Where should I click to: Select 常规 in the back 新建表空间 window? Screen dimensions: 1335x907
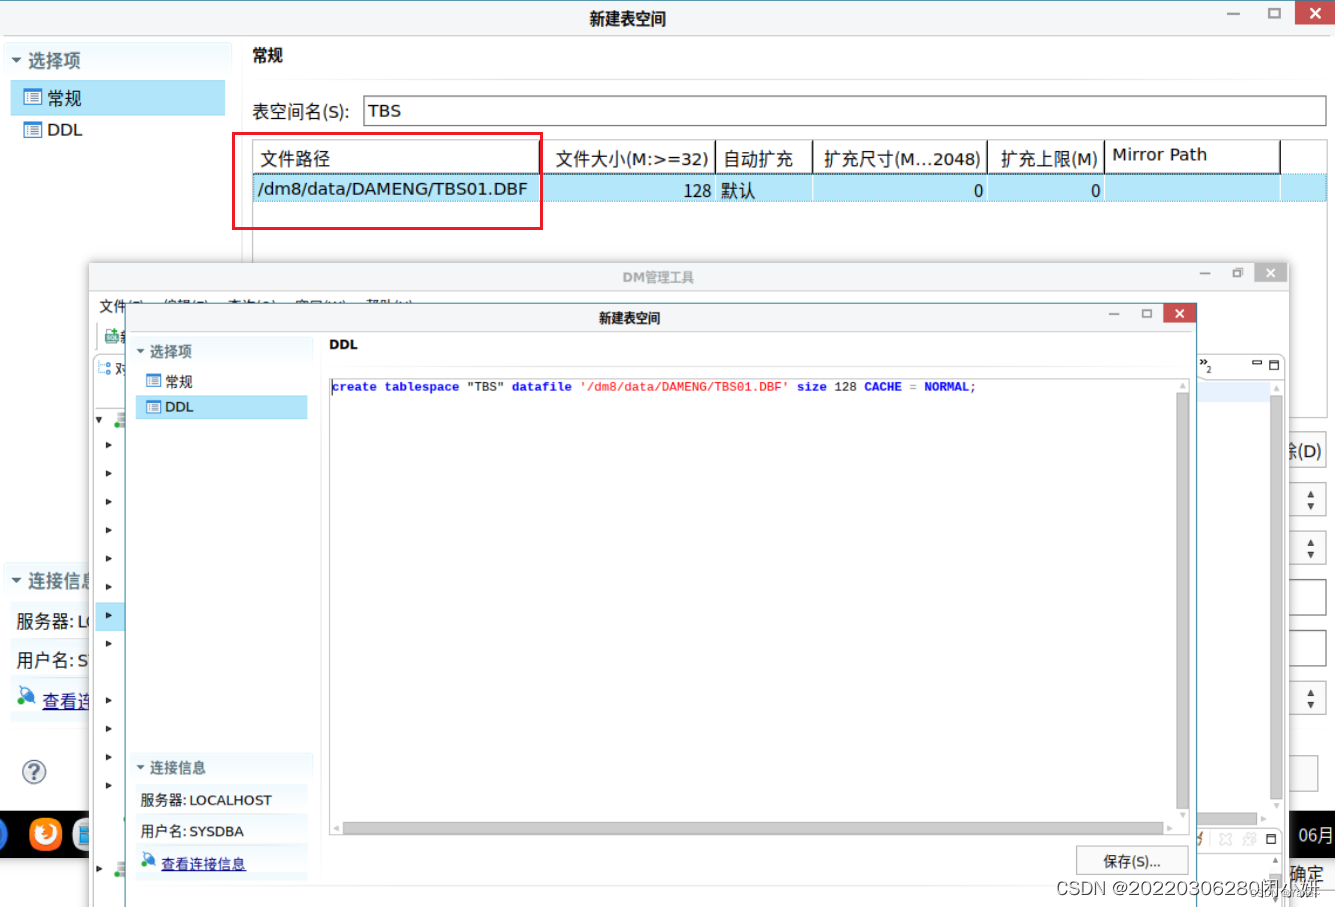click(x=117, y=98)
